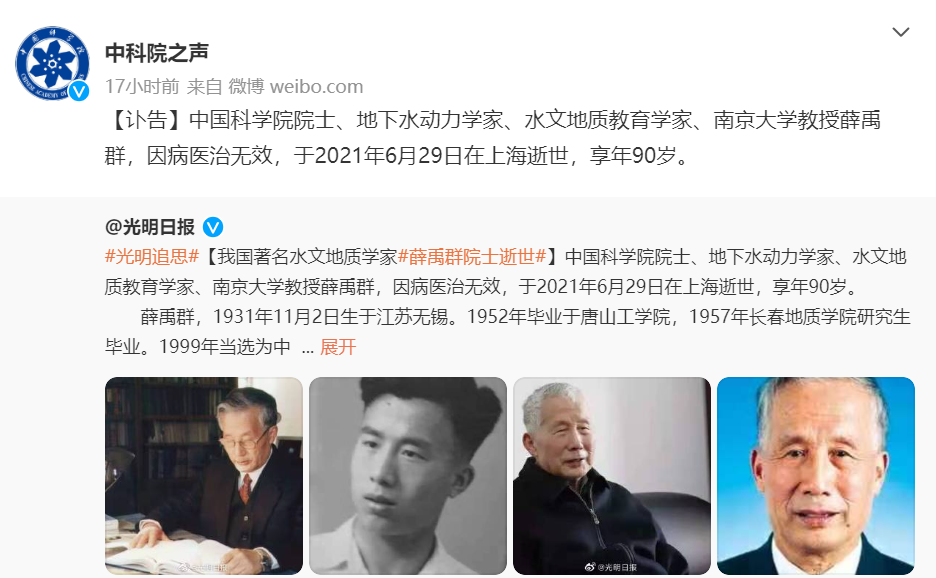Expand the full reposted text via 展开
Viewport: 936px width, 578px height.
pos(338,347)
